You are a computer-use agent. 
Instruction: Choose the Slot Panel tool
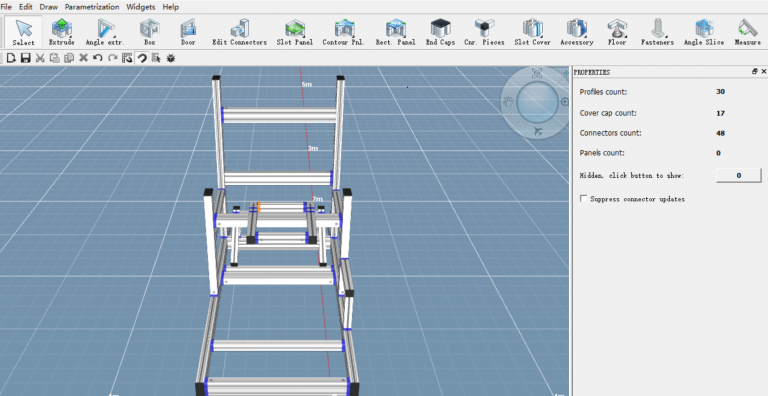pos(294,32)
